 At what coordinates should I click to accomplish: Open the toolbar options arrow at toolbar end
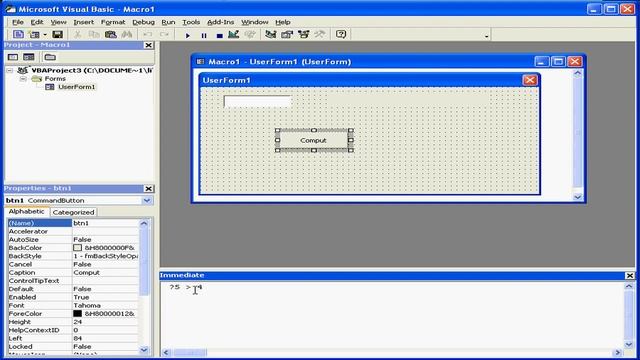[x=487, y=36]
